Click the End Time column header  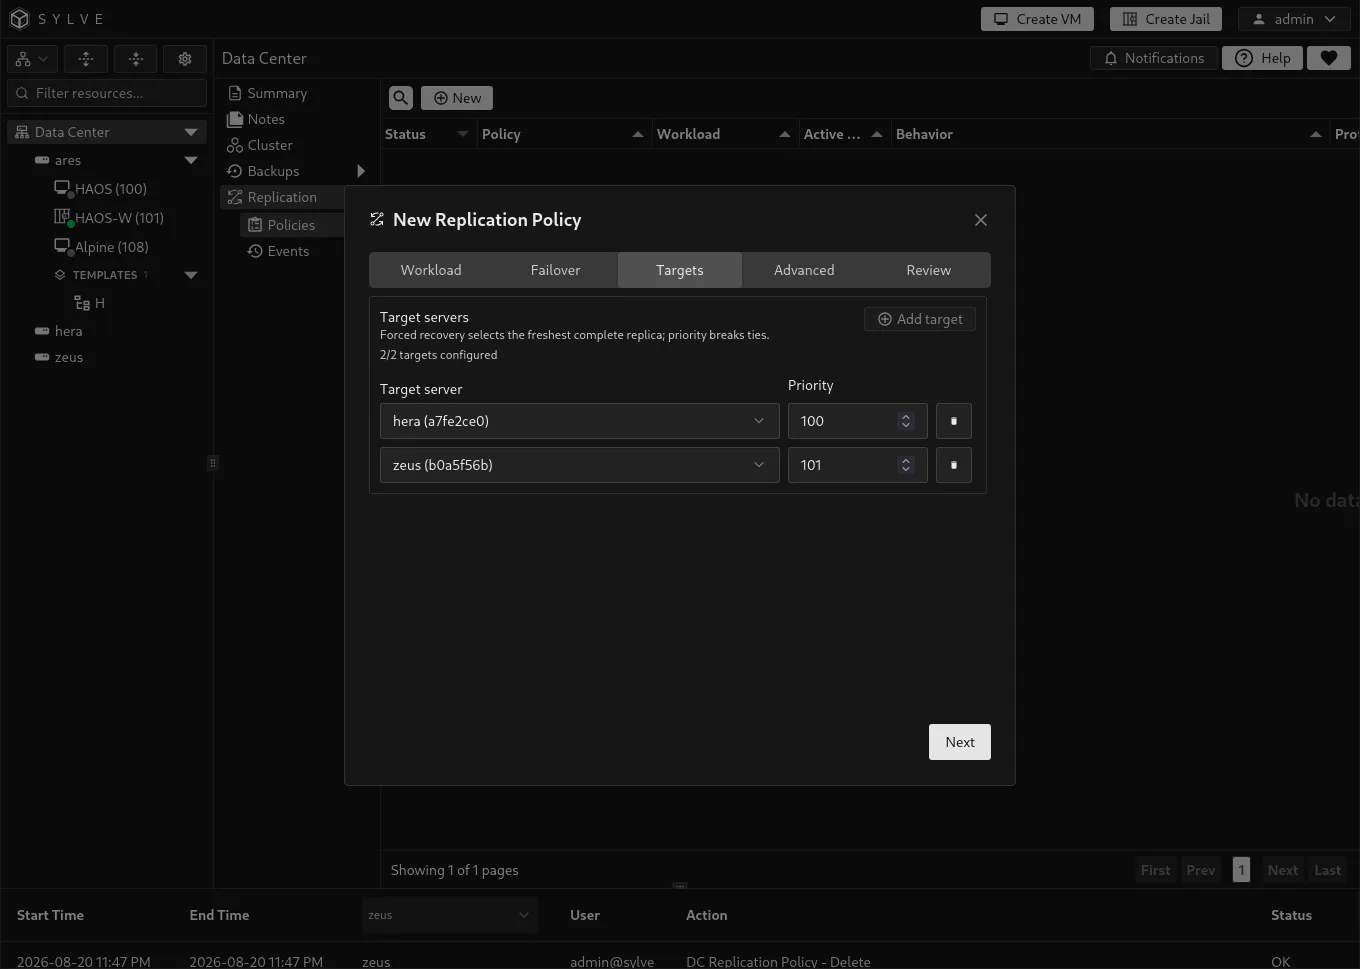(x=219, y=915)
